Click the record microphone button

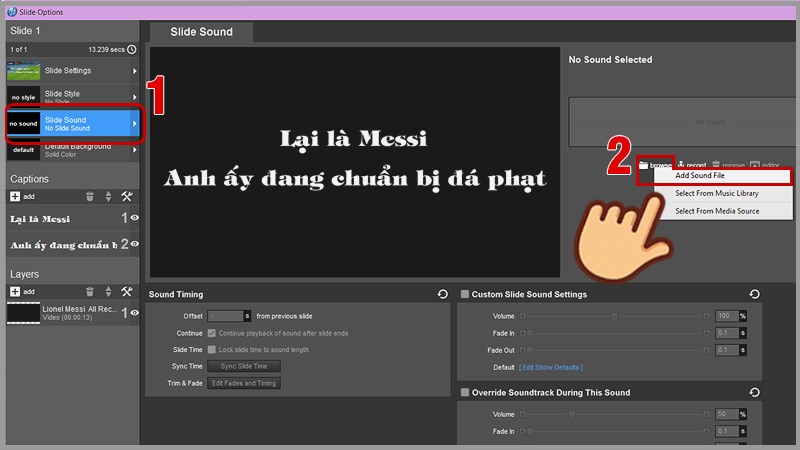[x=692, y=165]
